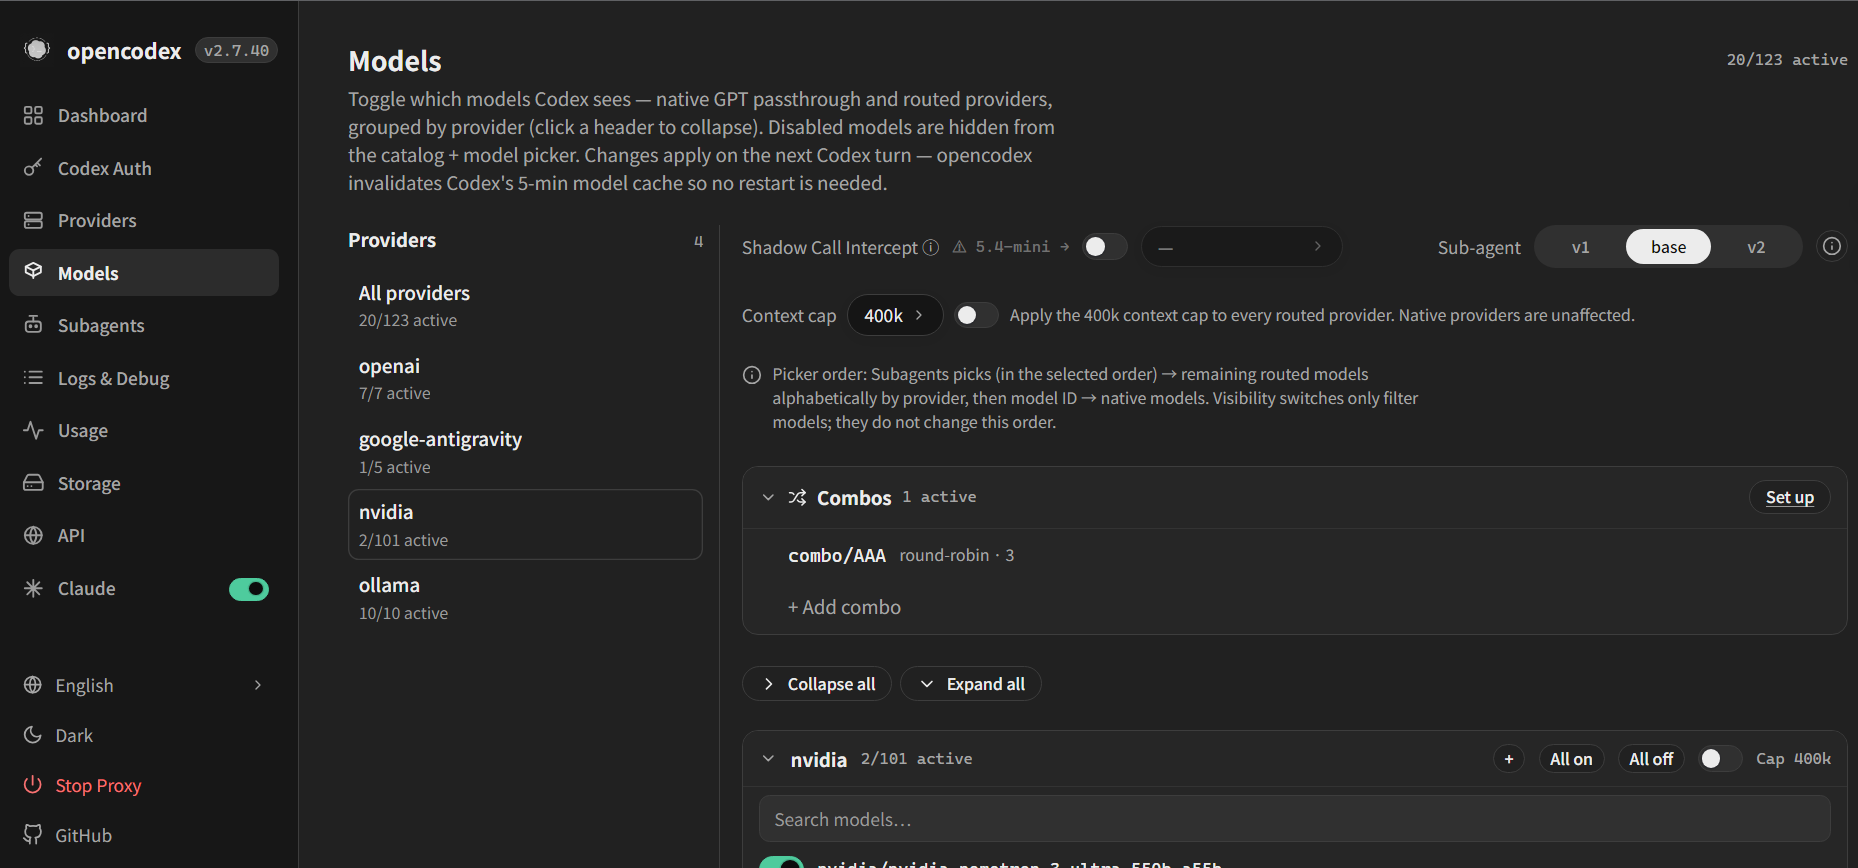The height and width of the screenshot is (868, 1858).
Task: Open Providers page via its server icon
Action: tap(33, 220)
